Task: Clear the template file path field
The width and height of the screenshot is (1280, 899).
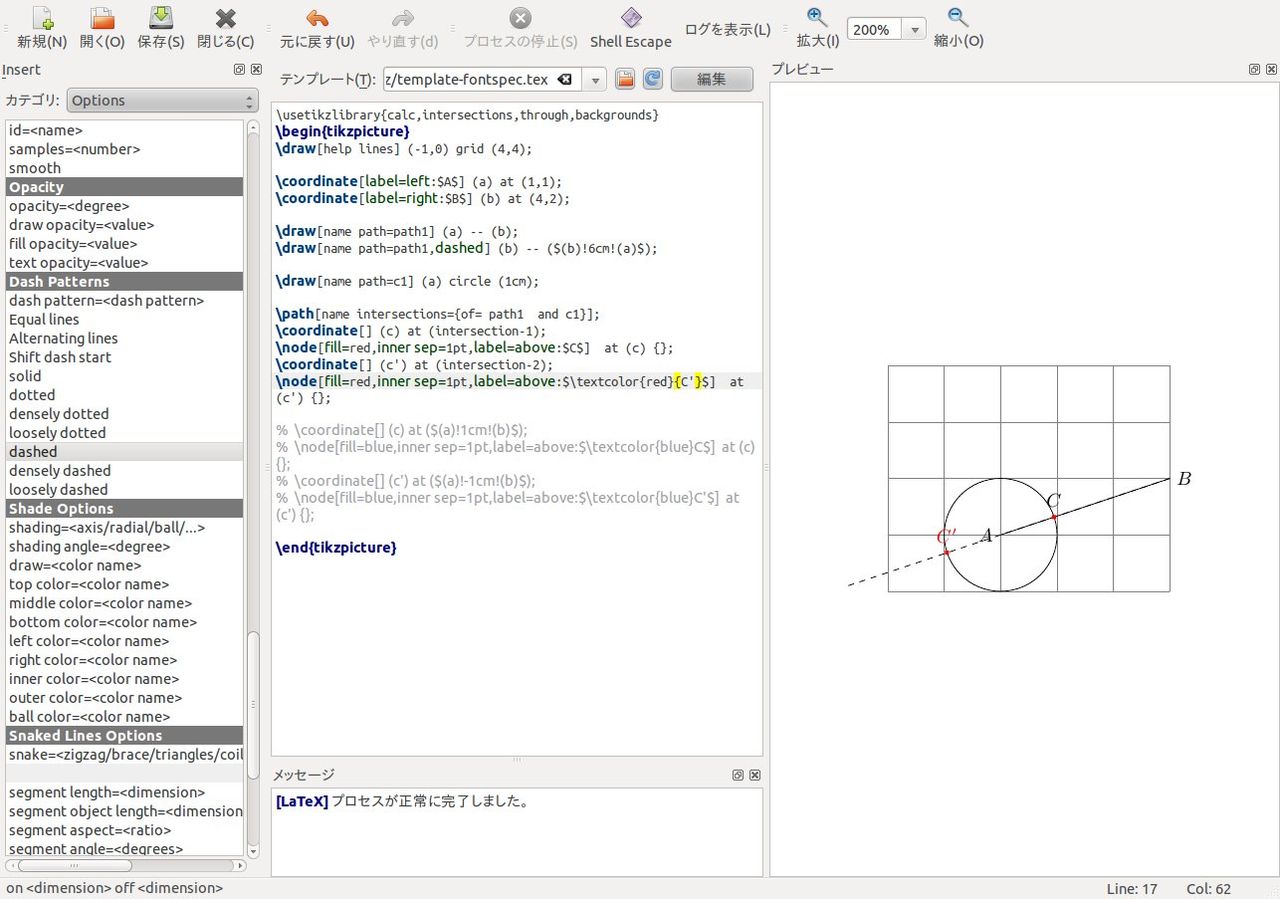Action: 565,79
